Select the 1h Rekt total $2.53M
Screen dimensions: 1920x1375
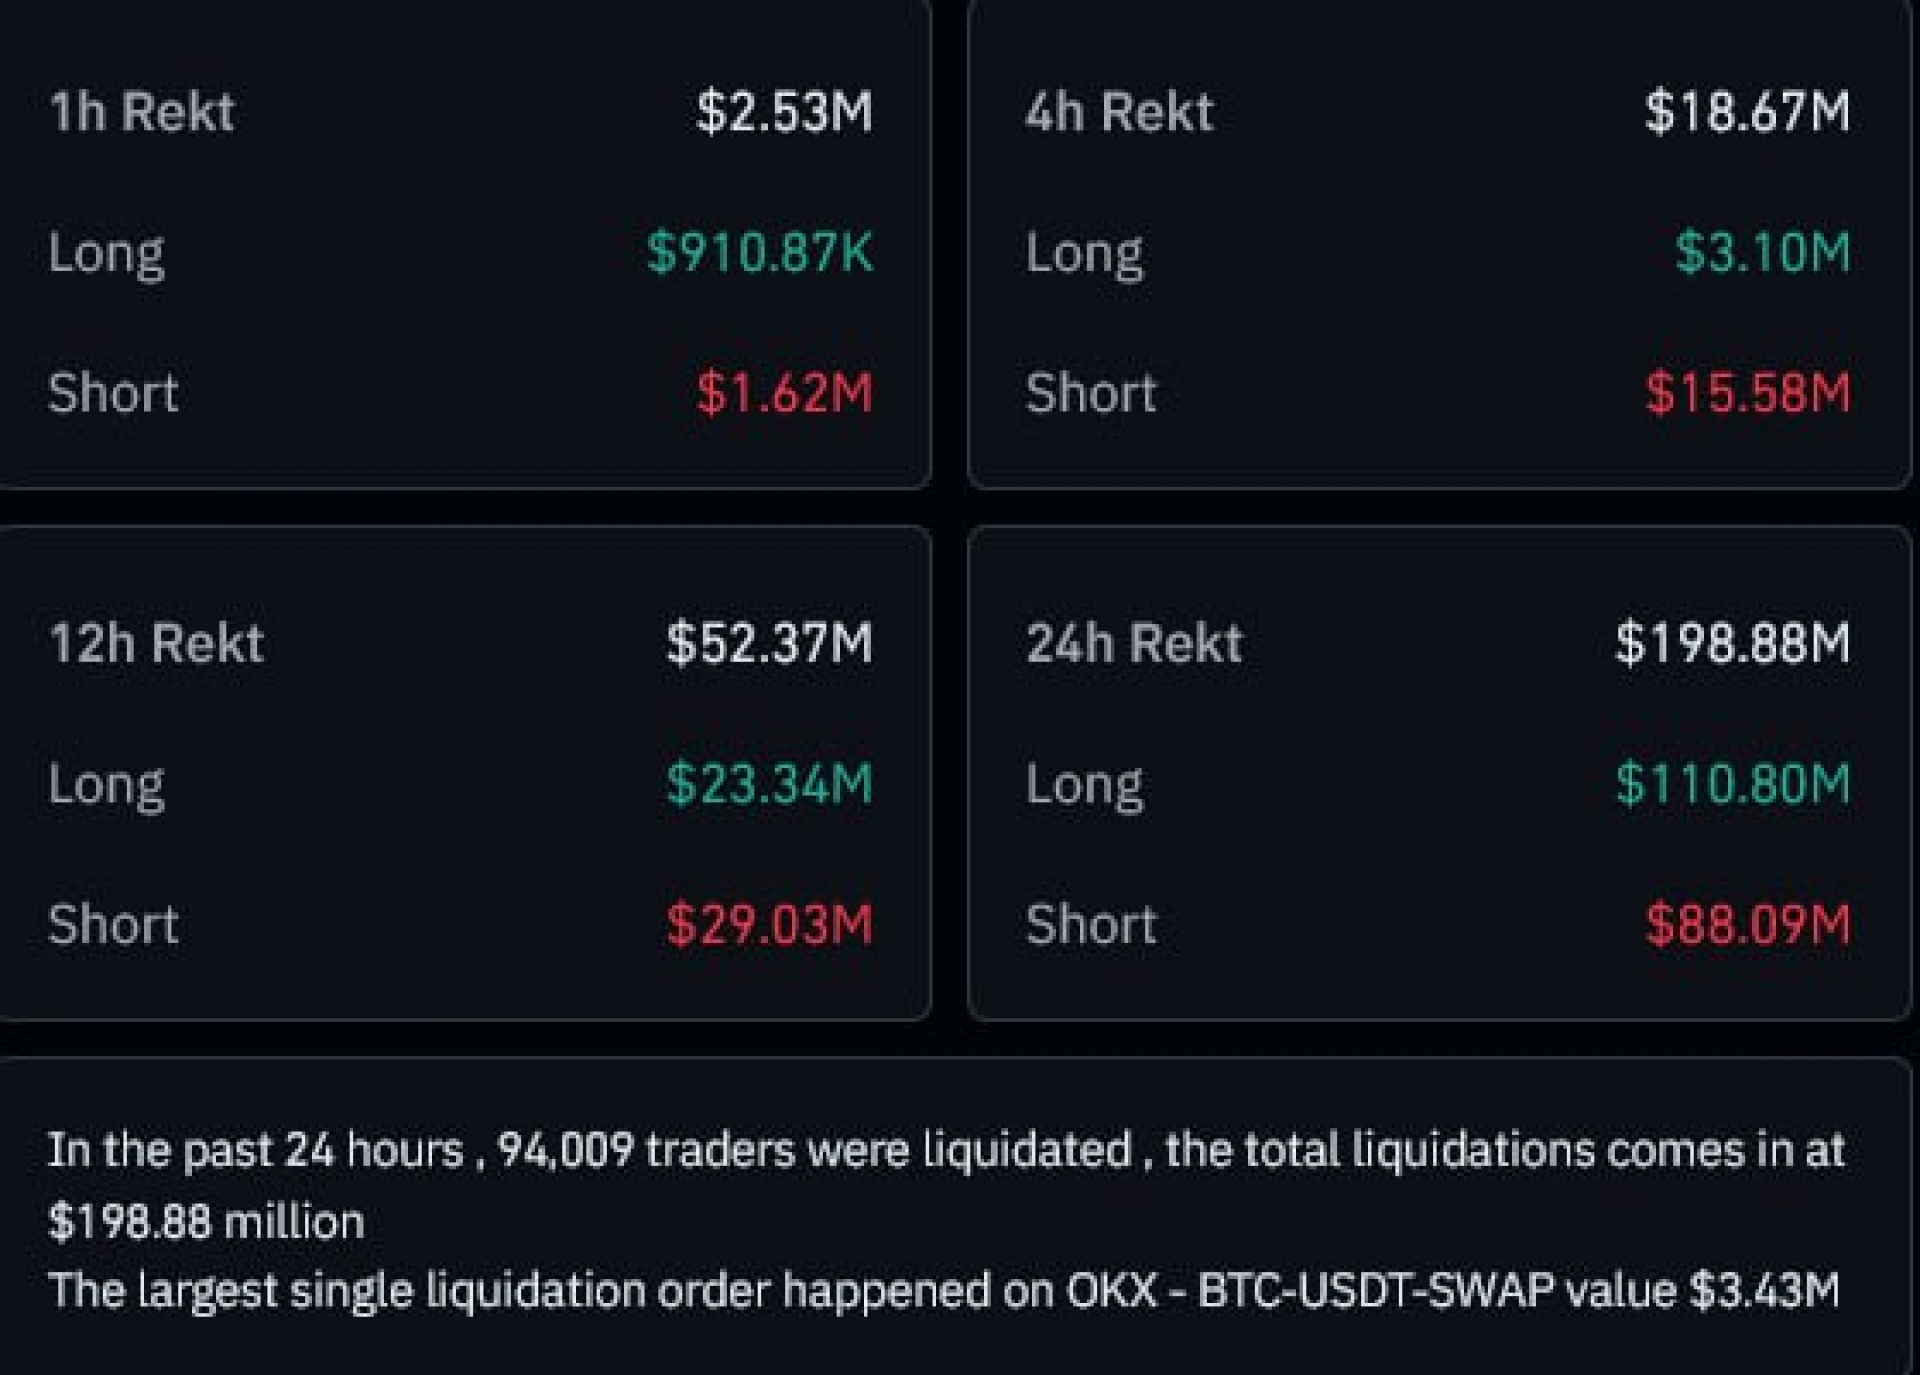784,111
